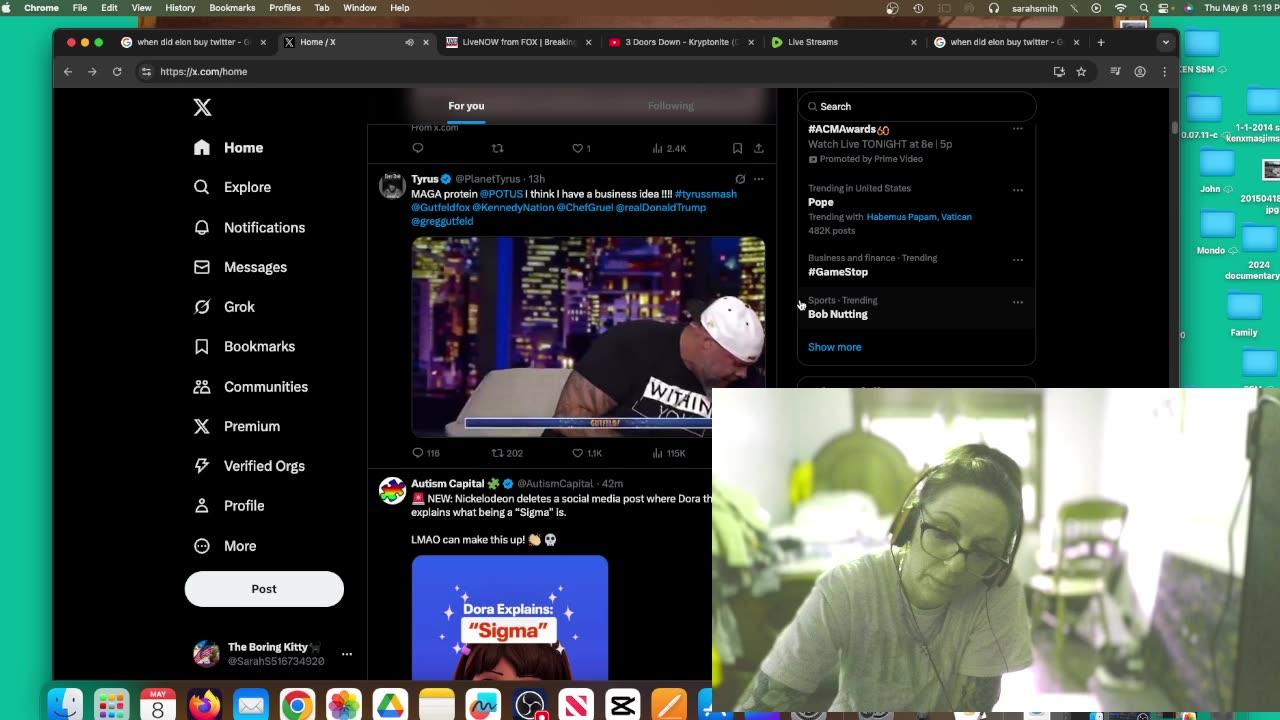
Task: Click Grok icon on Tyrus post
Action: click(x=740, y=179)
